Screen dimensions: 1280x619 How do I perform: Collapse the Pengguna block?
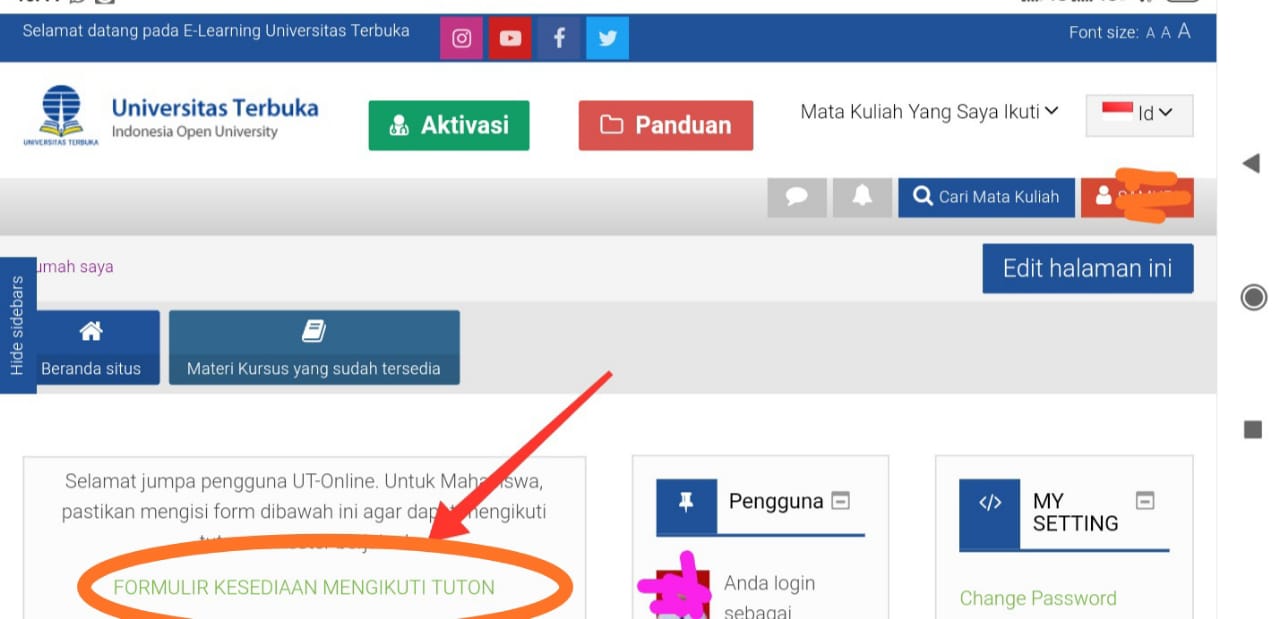pyautogui.click(x=841, y=500)
